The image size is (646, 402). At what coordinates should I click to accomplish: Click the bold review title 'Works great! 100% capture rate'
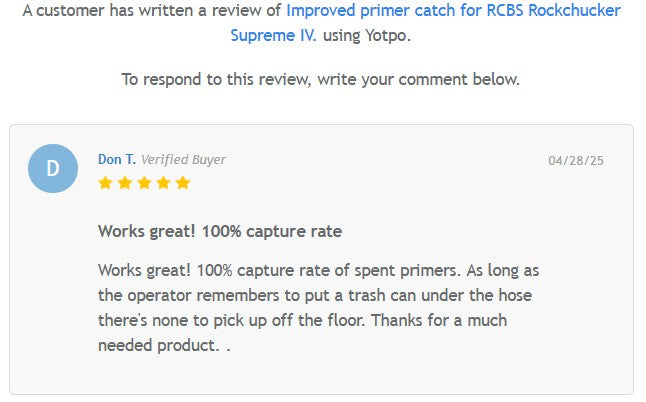pos(220,231)
